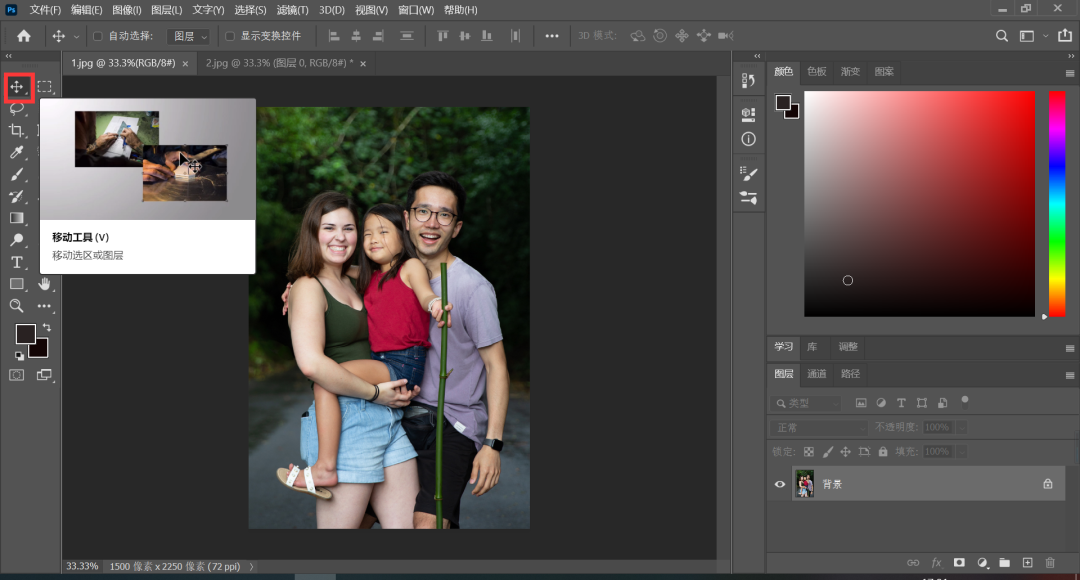This screenshot has height=580, width=1080.
Task: Open the Edit Toolbar three-dots button
Action: click(45, 306)
